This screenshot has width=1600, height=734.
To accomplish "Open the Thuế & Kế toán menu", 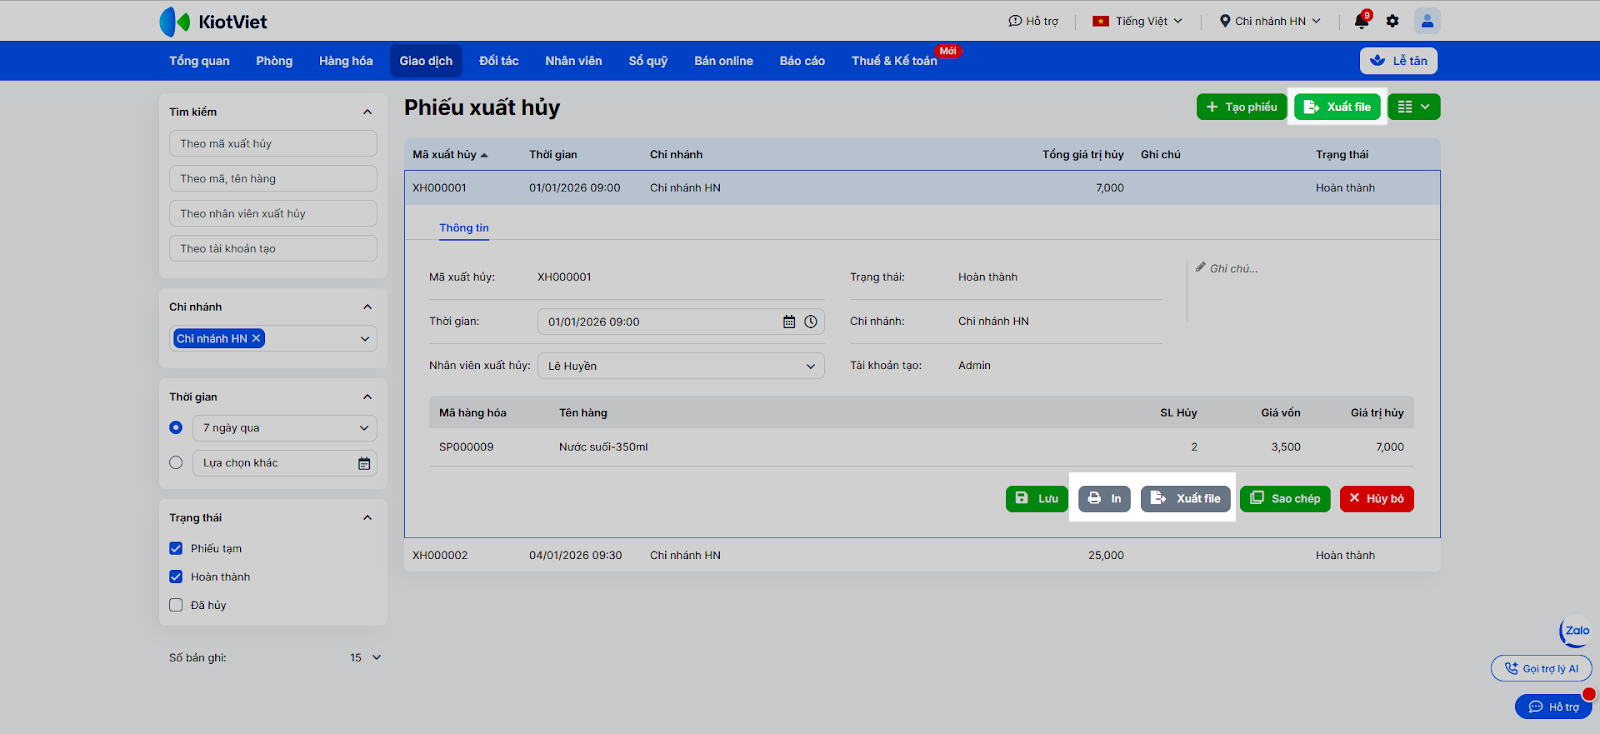I will pos(895,61).
